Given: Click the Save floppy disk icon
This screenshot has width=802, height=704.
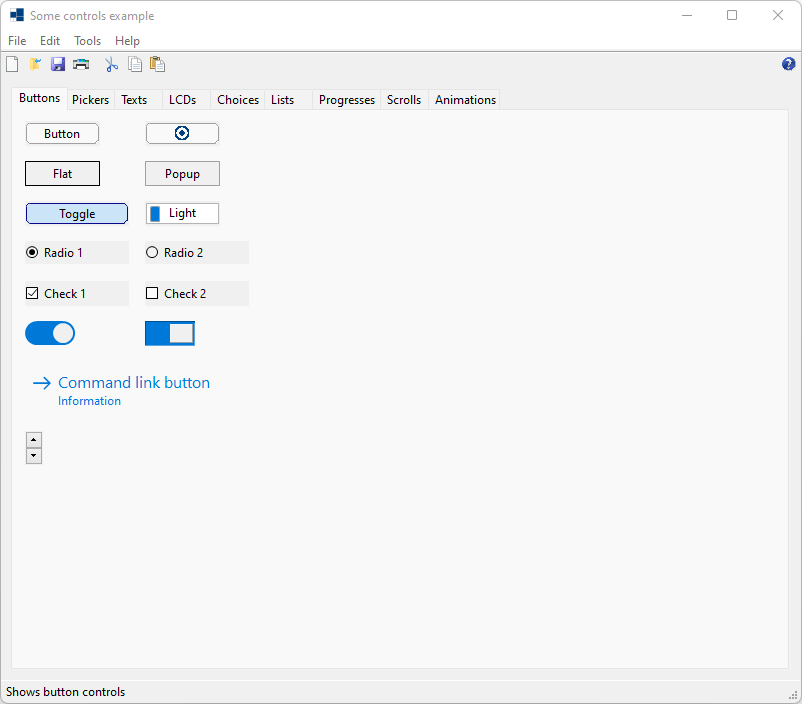Looking at the screenshot, I should 58,65.
